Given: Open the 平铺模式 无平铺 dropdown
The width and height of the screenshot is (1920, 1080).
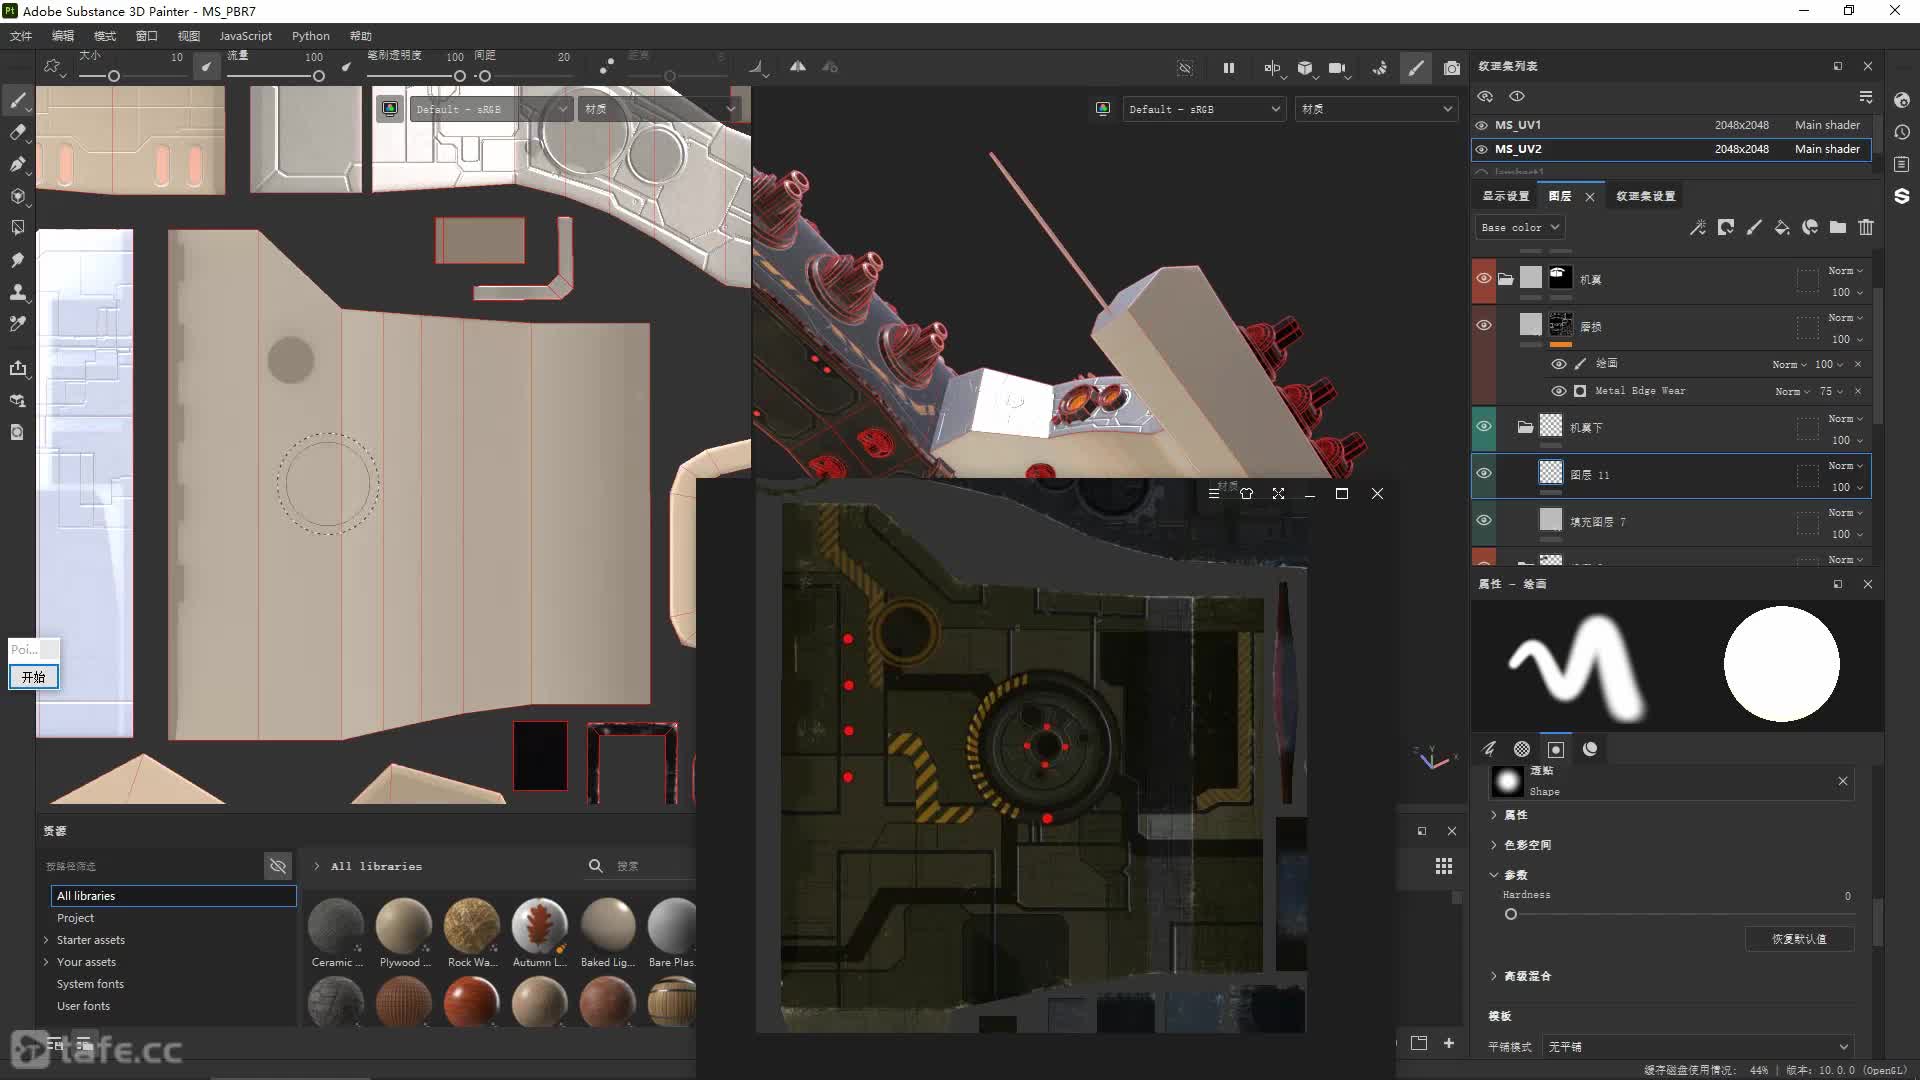Looking at the screenshot, I should [1698, 1047].
